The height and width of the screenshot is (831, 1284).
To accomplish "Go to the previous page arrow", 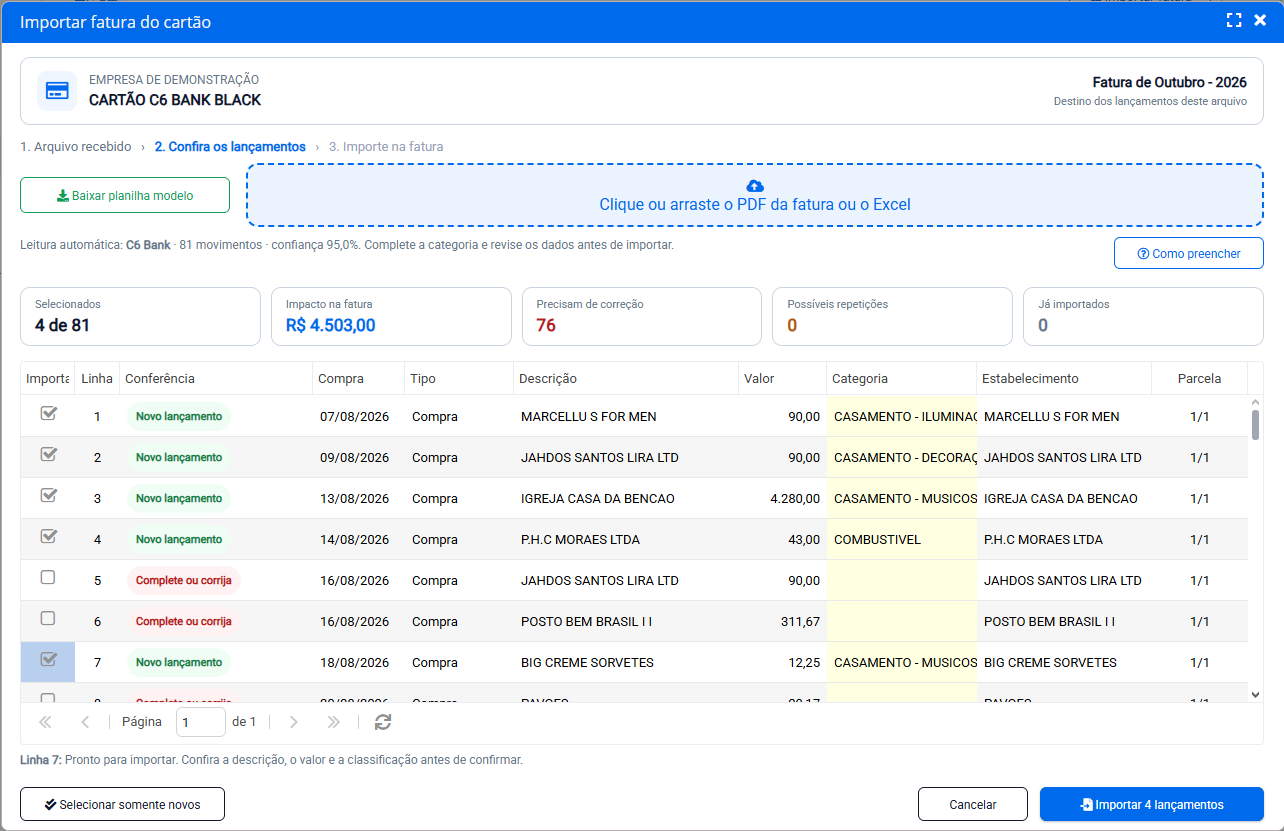I will click(x=85, y=722).
